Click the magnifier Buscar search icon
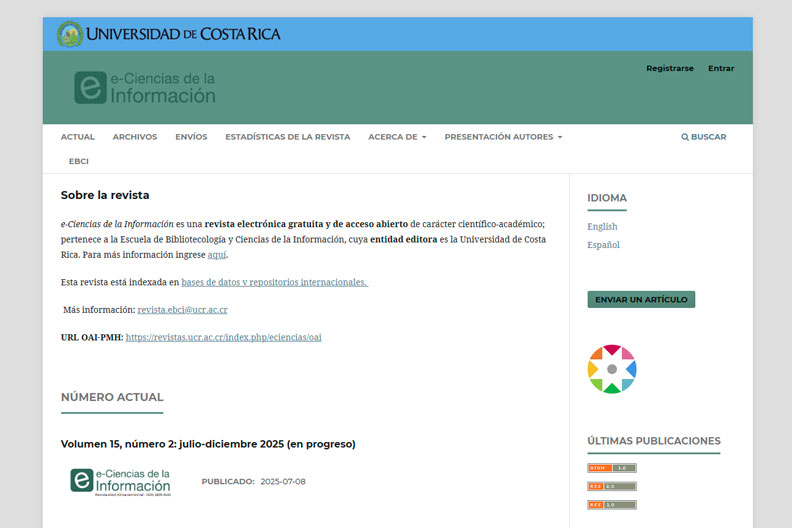This screenshot has height=528, width=792. pos(685,137)
